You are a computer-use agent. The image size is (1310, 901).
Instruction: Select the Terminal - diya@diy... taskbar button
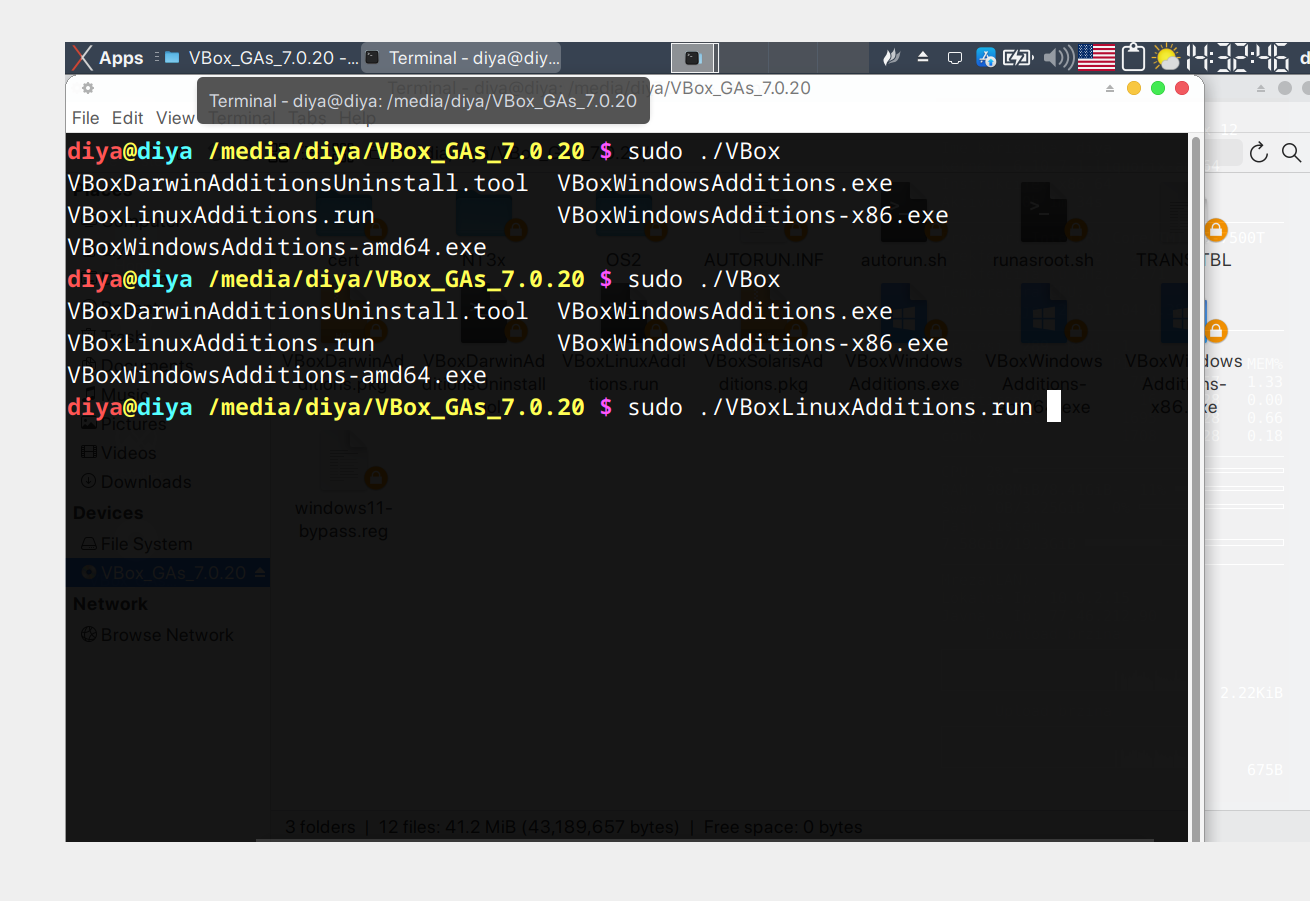click(x=461, y=58)
